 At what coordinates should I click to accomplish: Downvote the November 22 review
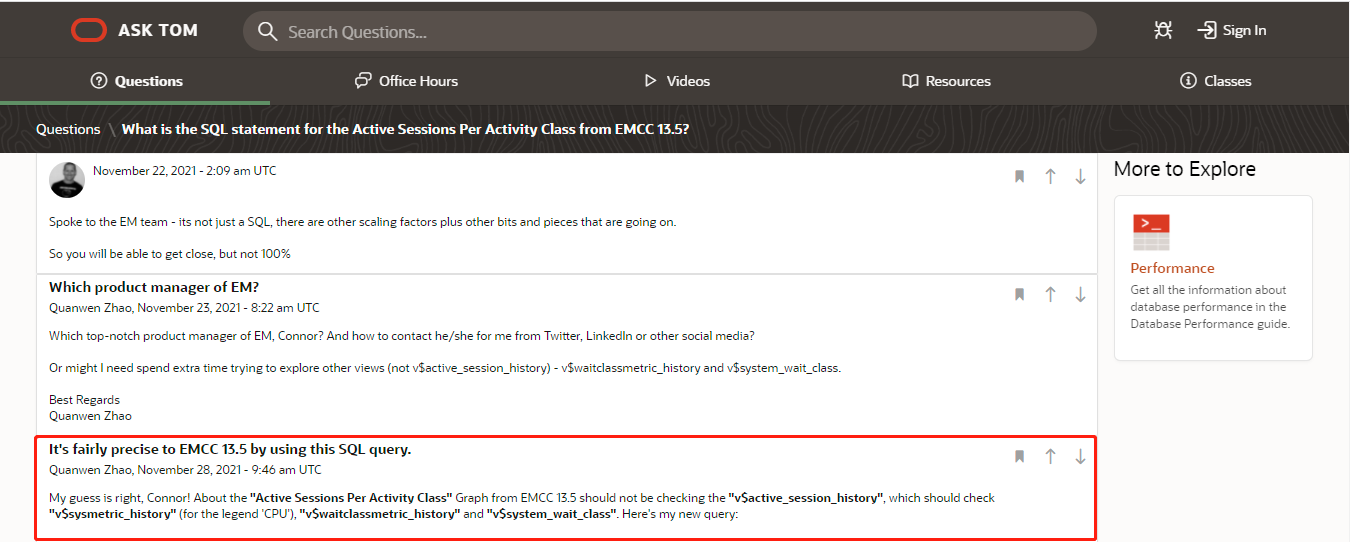pos(1080,176)
